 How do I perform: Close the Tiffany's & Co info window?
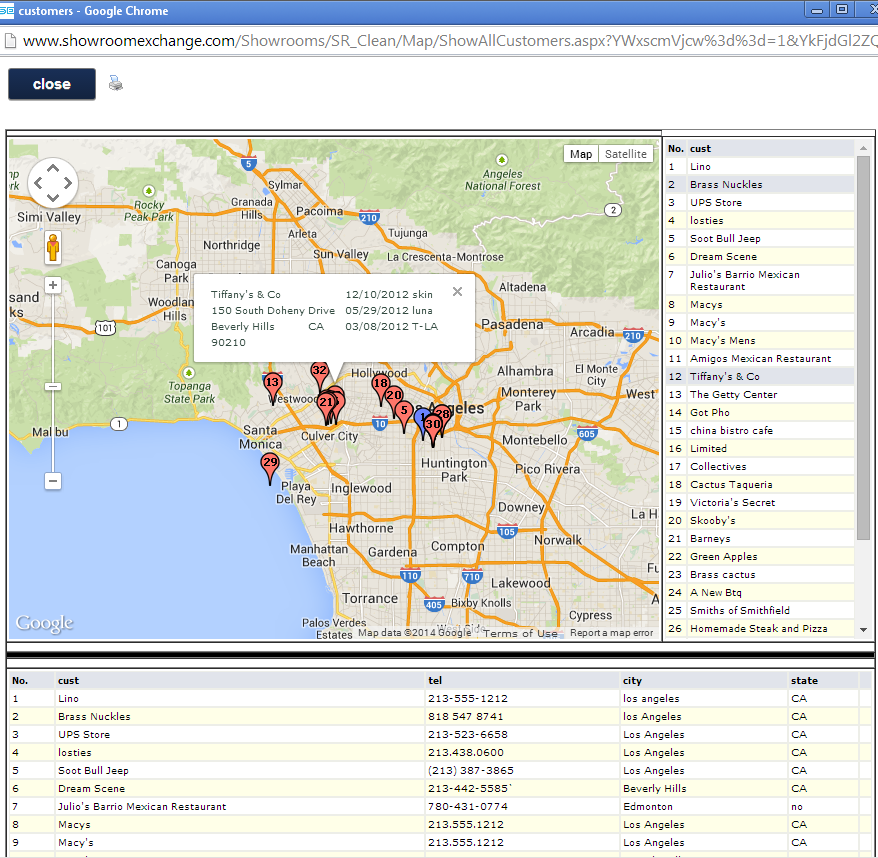coord(457,291)
